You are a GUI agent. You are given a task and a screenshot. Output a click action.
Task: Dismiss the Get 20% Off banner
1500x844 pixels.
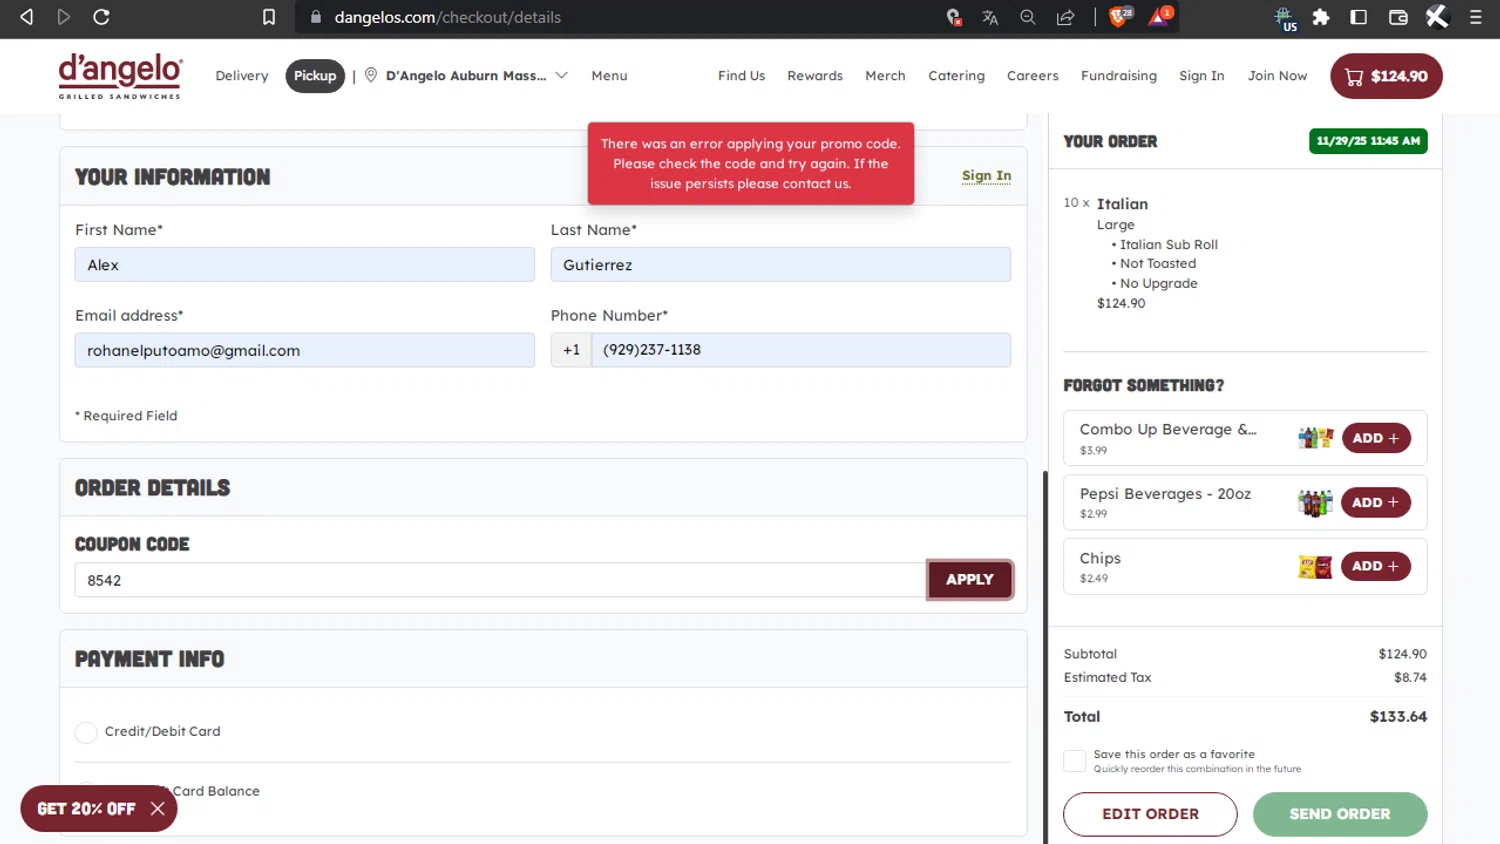pos(157,808)
